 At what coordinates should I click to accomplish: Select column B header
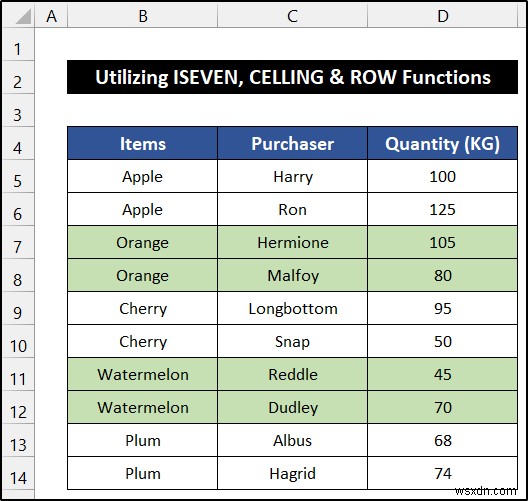(143, 15)
